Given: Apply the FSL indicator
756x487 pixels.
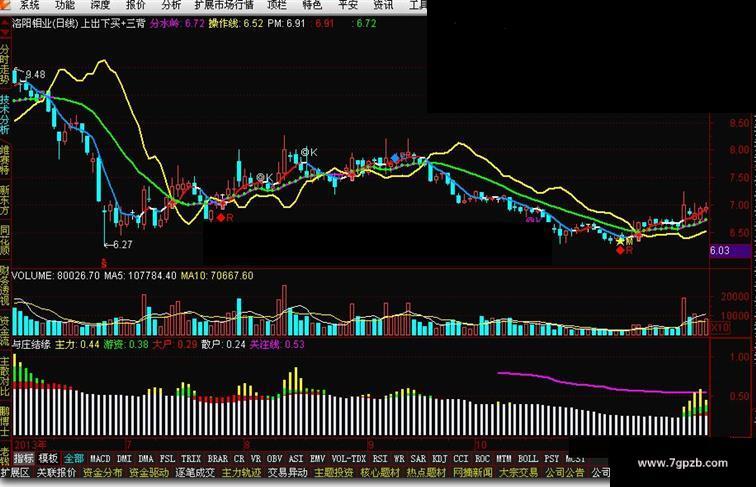Looking at the screenshot, I should pos(168,458).
